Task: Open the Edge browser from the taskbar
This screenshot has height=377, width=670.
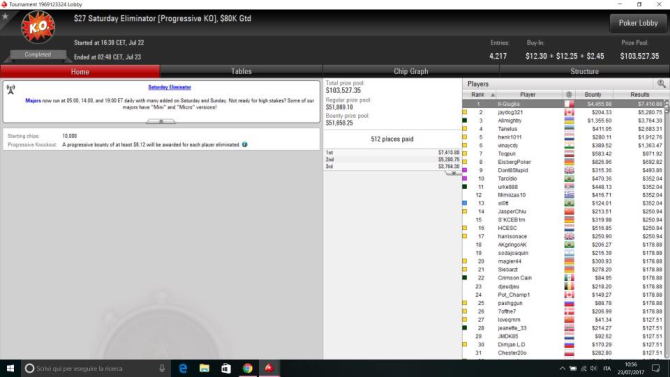Action: (x=183, y=368)
